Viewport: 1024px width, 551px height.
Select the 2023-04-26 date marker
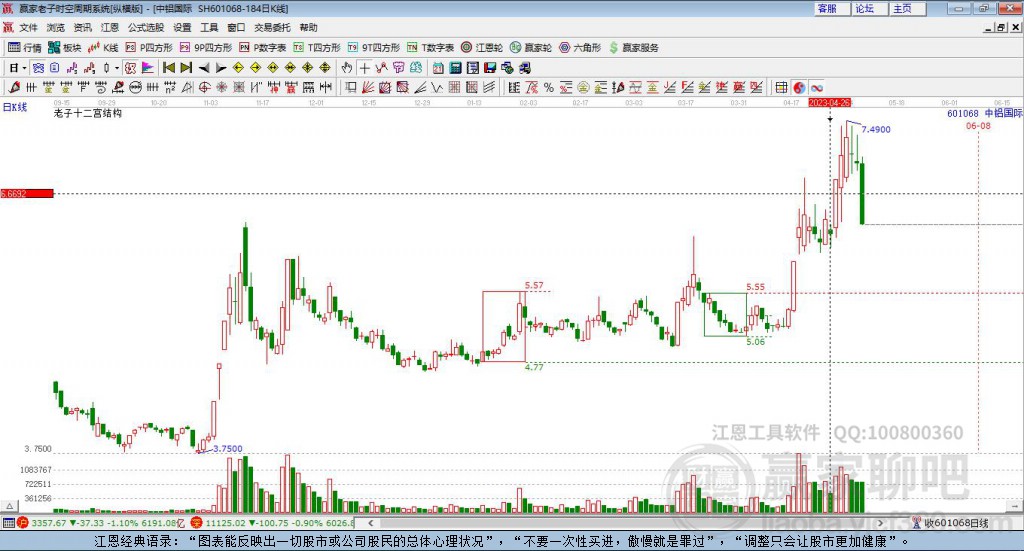[x=829, y=103]
